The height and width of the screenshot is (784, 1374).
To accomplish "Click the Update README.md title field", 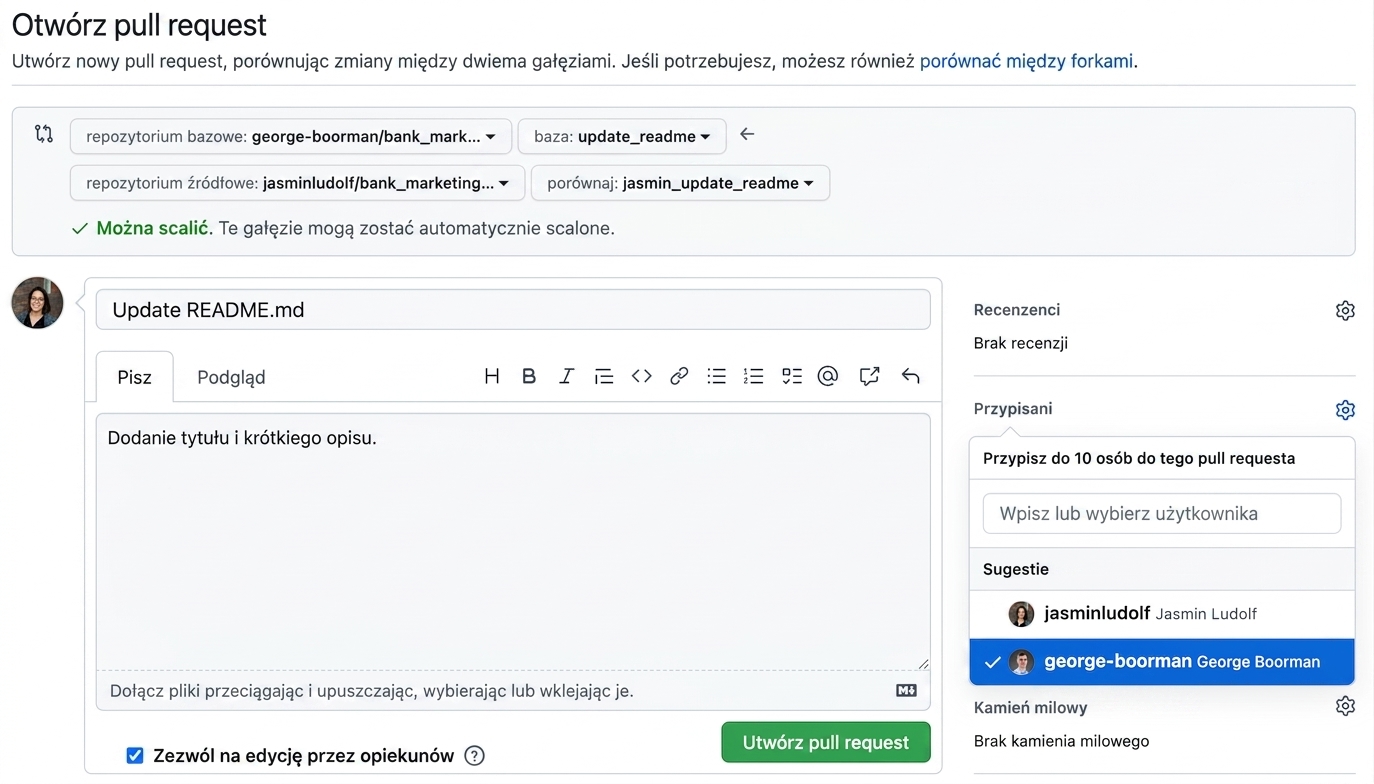I will (513, 310).
